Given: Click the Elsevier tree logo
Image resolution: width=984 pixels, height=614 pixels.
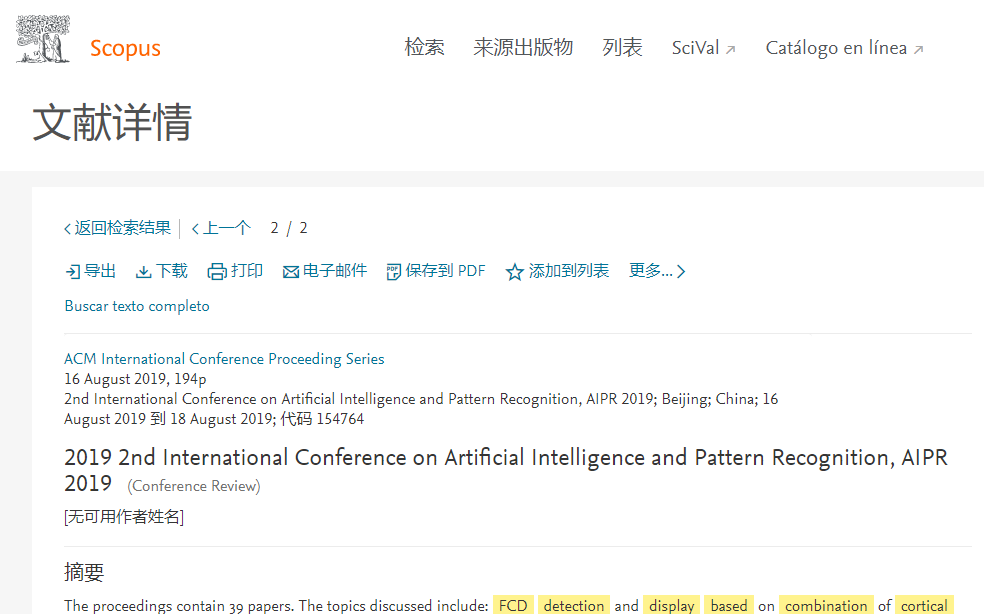Looking at the screenshot, I should tap(43, 39).
